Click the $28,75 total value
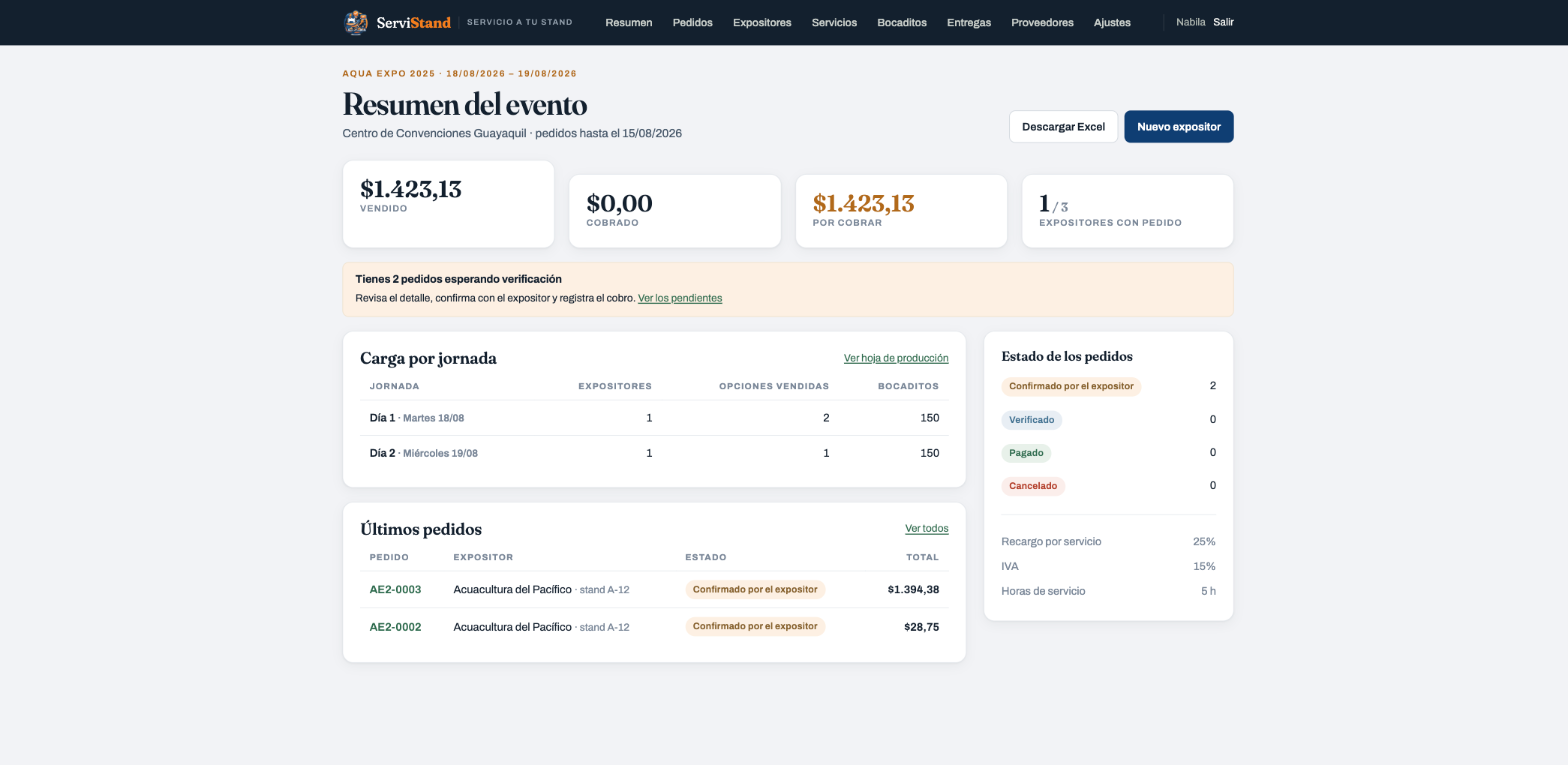 [x=921, y=627]
